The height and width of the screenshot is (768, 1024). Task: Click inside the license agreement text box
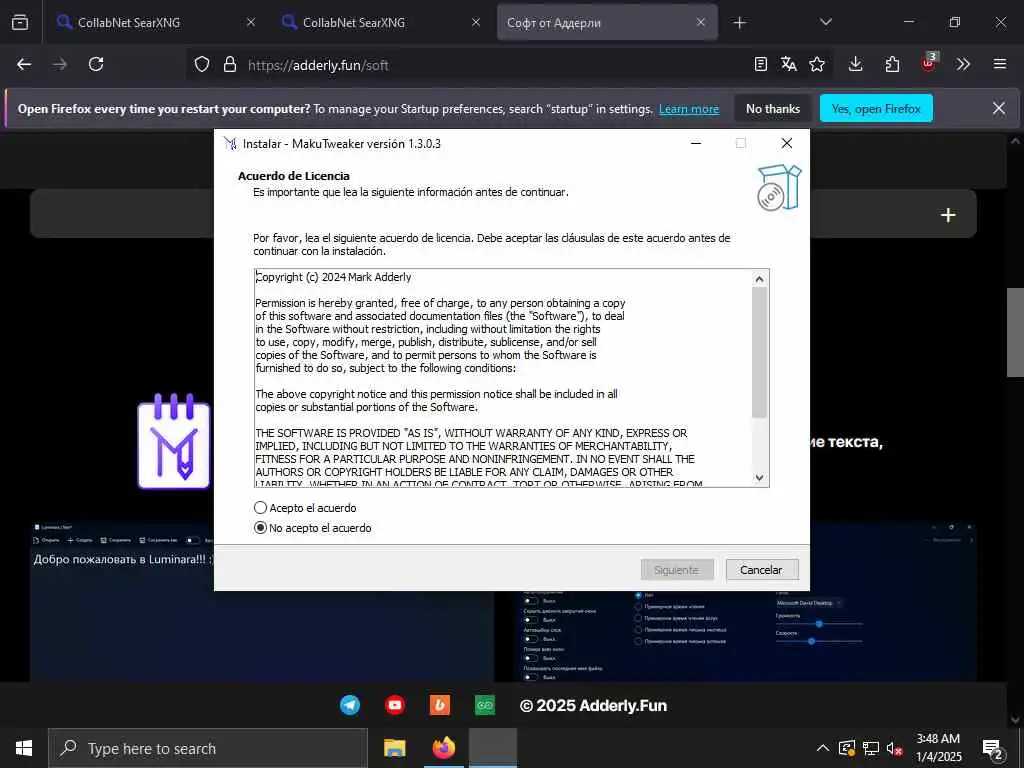[x=503, y=377]
